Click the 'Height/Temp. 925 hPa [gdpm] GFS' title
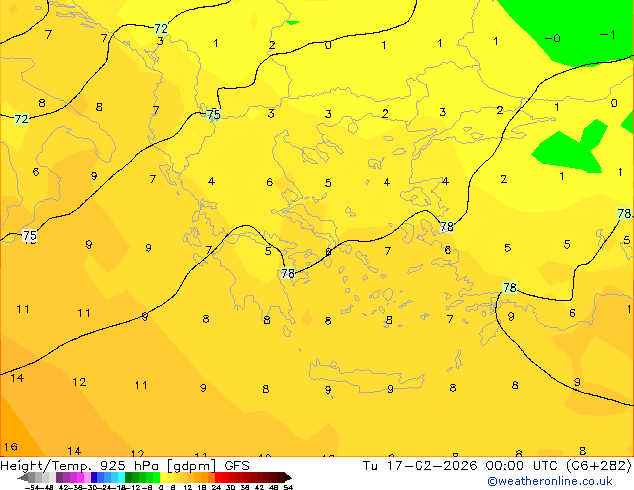The image size is (634, 490). 125,465
